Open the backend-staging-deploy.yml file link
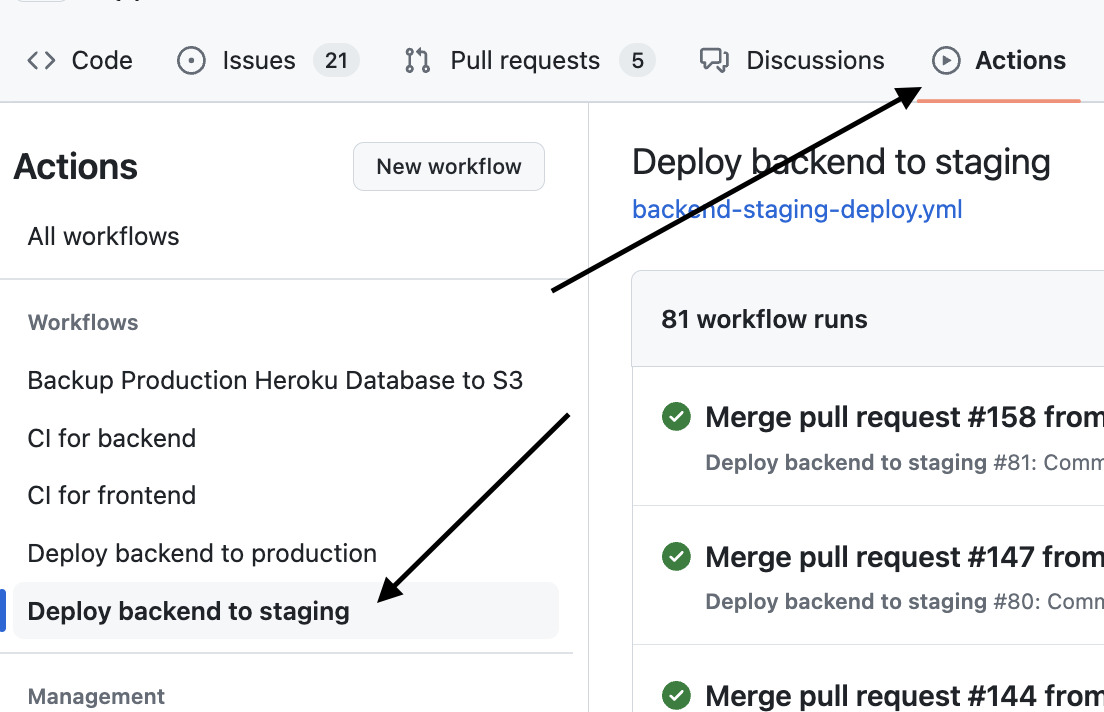 tap(797, 209)
